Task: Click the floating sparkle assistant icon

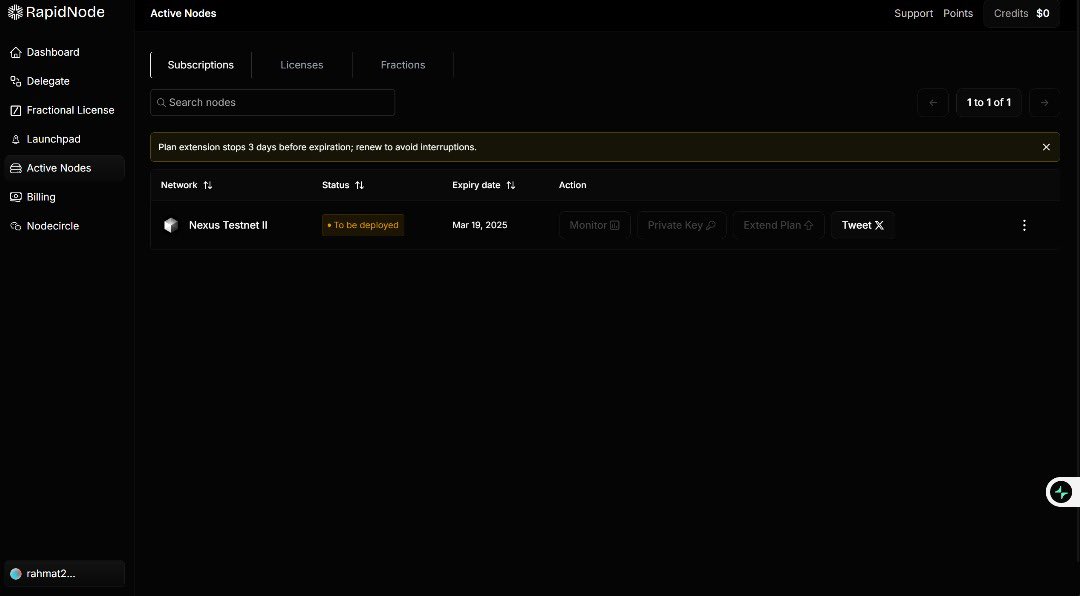Action: click(1061, 493)
